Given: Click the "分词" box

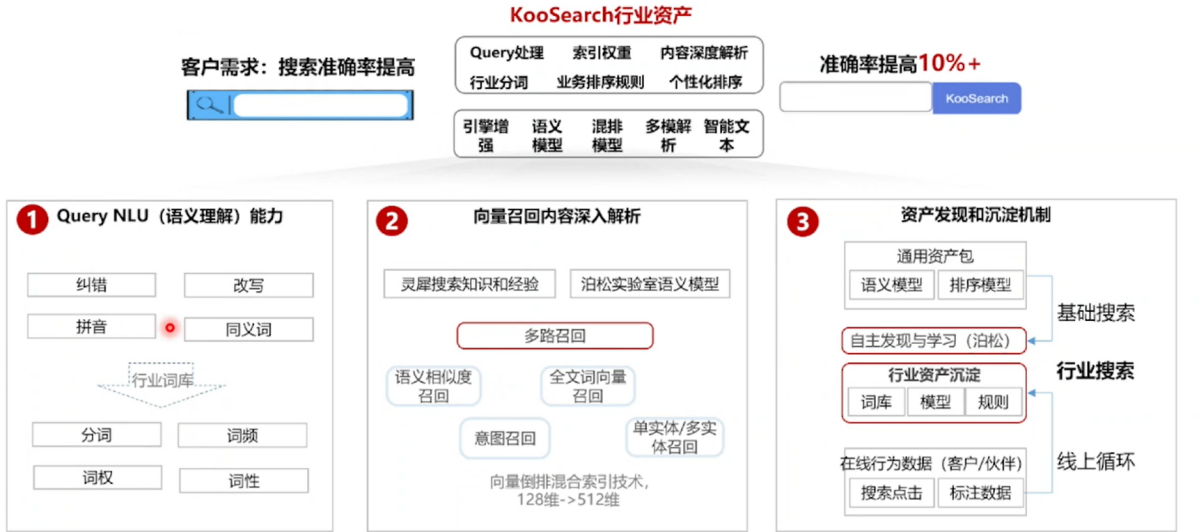Looking at the screenshot, I should tap(96, 435).
